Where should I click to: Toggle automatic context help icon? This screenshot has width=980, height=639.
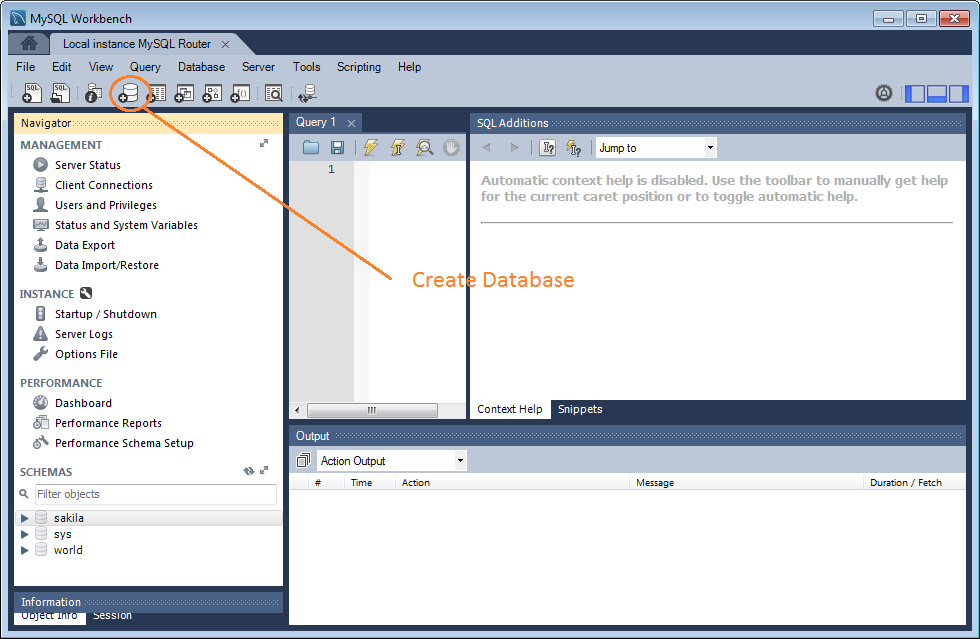574,148
